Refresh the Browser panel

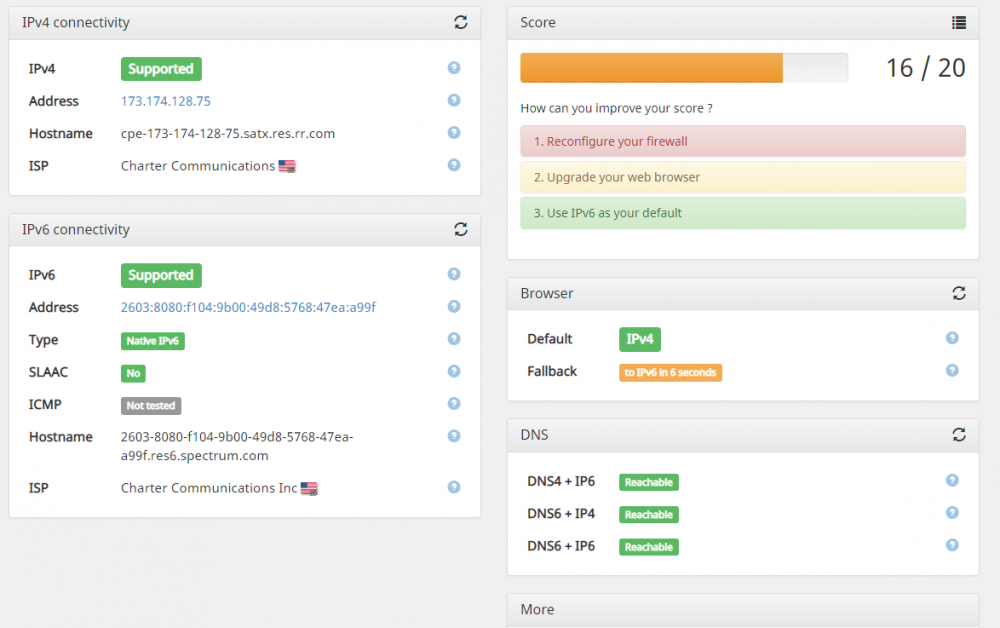[x=958, y=293]
